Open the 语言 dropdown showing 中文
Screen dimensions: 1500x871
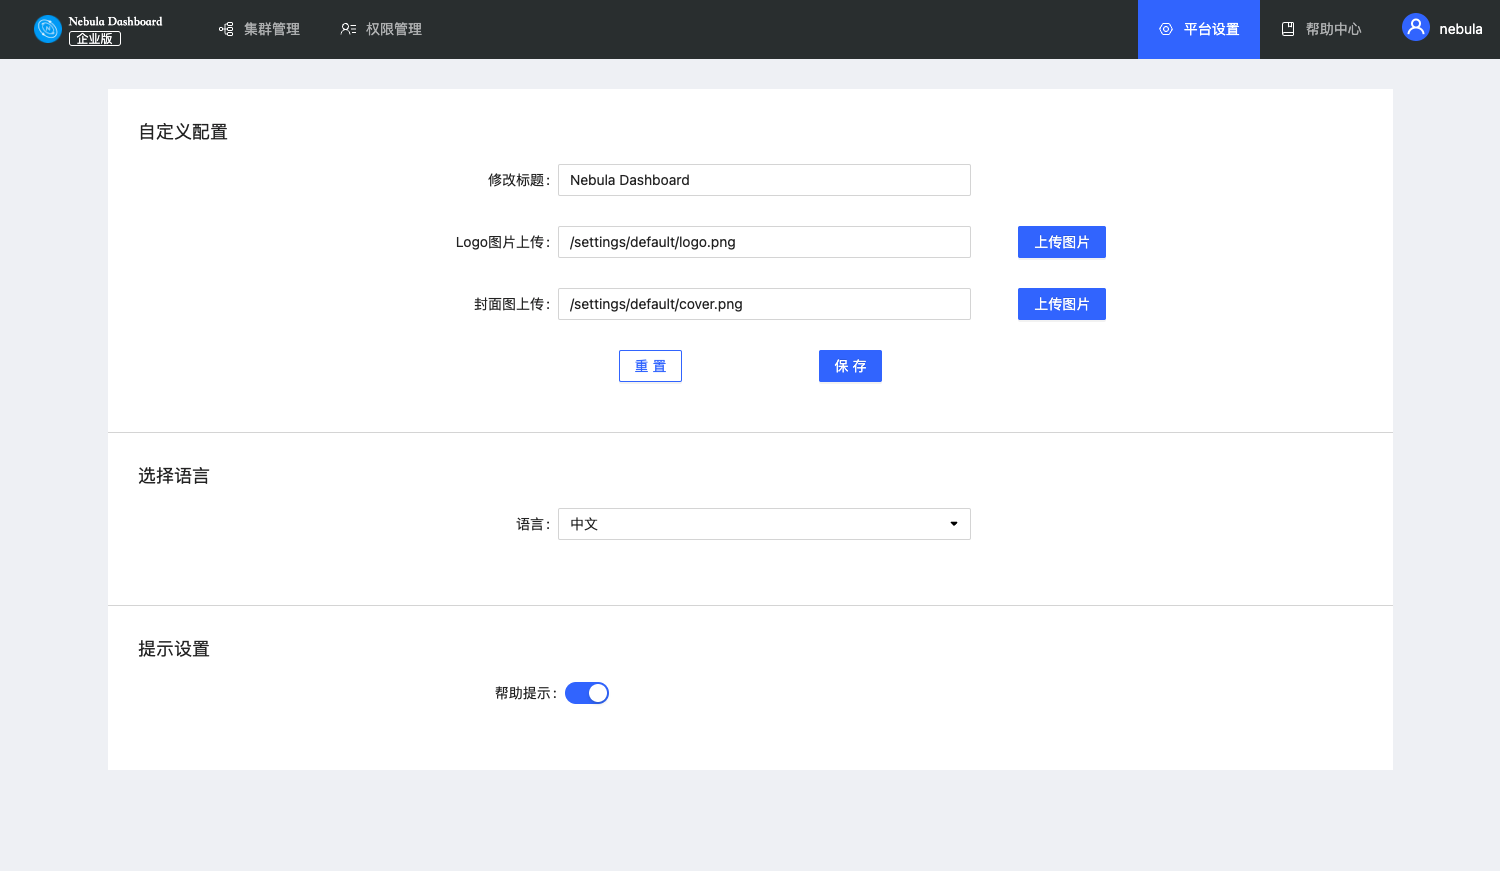[763, 524]
